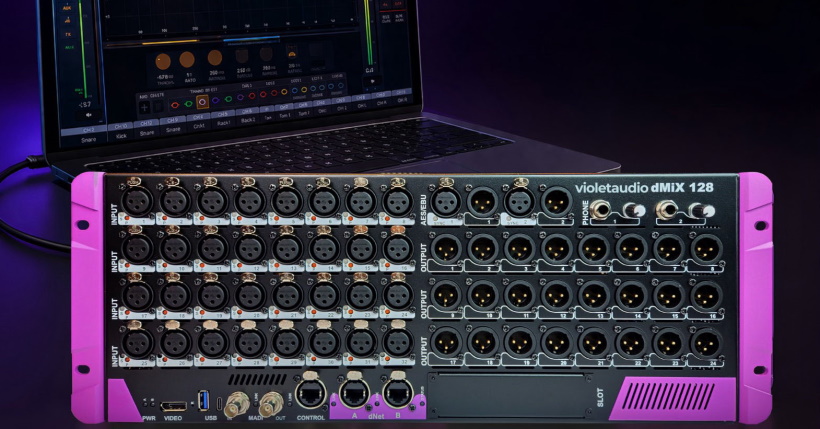Click the right BUS button at the top right

point(399,18)
